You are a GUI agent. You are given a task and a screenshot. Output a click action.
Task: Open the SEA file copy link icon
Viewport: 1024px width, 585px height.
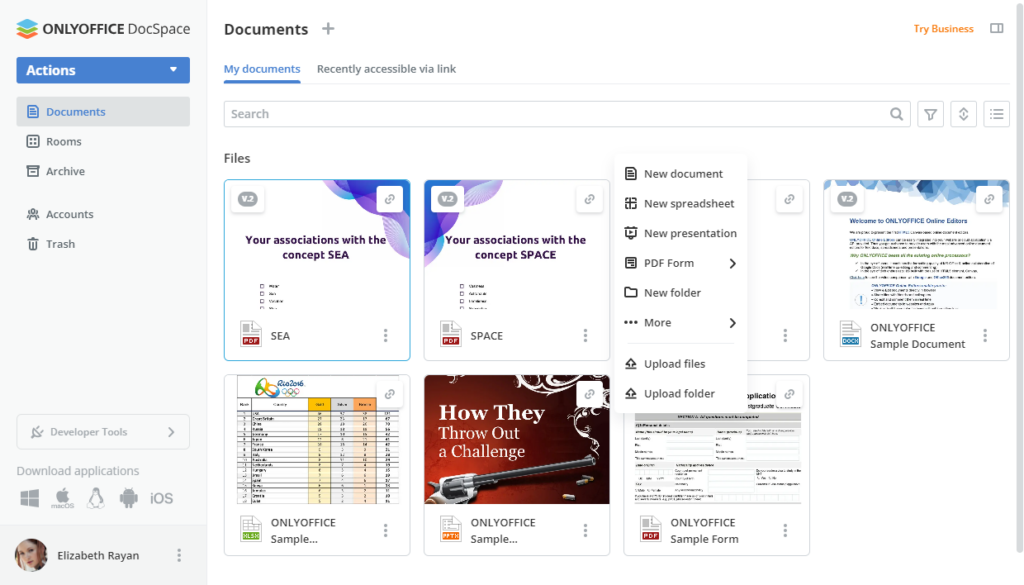[x=389, y=198]
